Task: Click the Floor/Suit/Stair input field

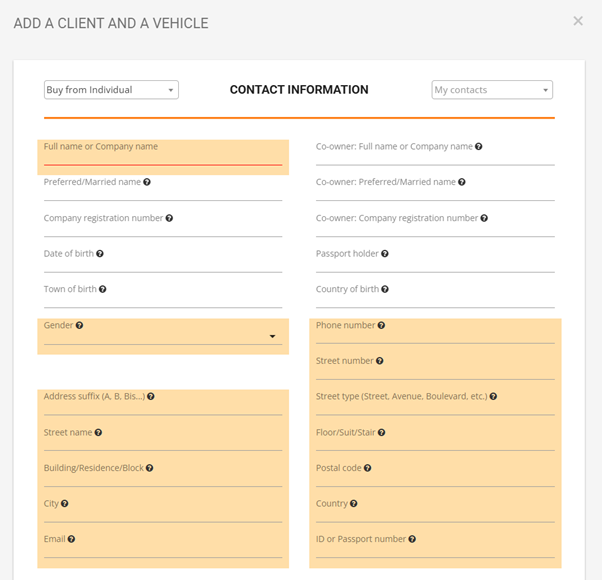Action: [435, 444]
